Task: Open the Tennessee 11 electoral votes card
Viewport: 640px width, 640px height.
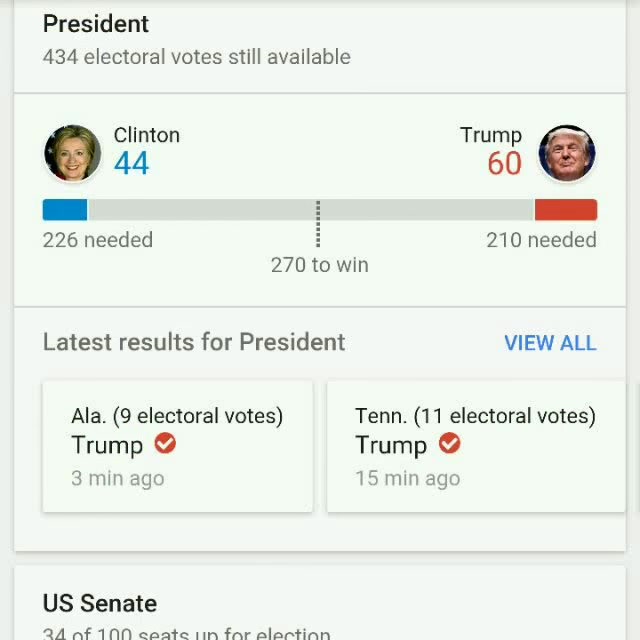Action: 475,446
